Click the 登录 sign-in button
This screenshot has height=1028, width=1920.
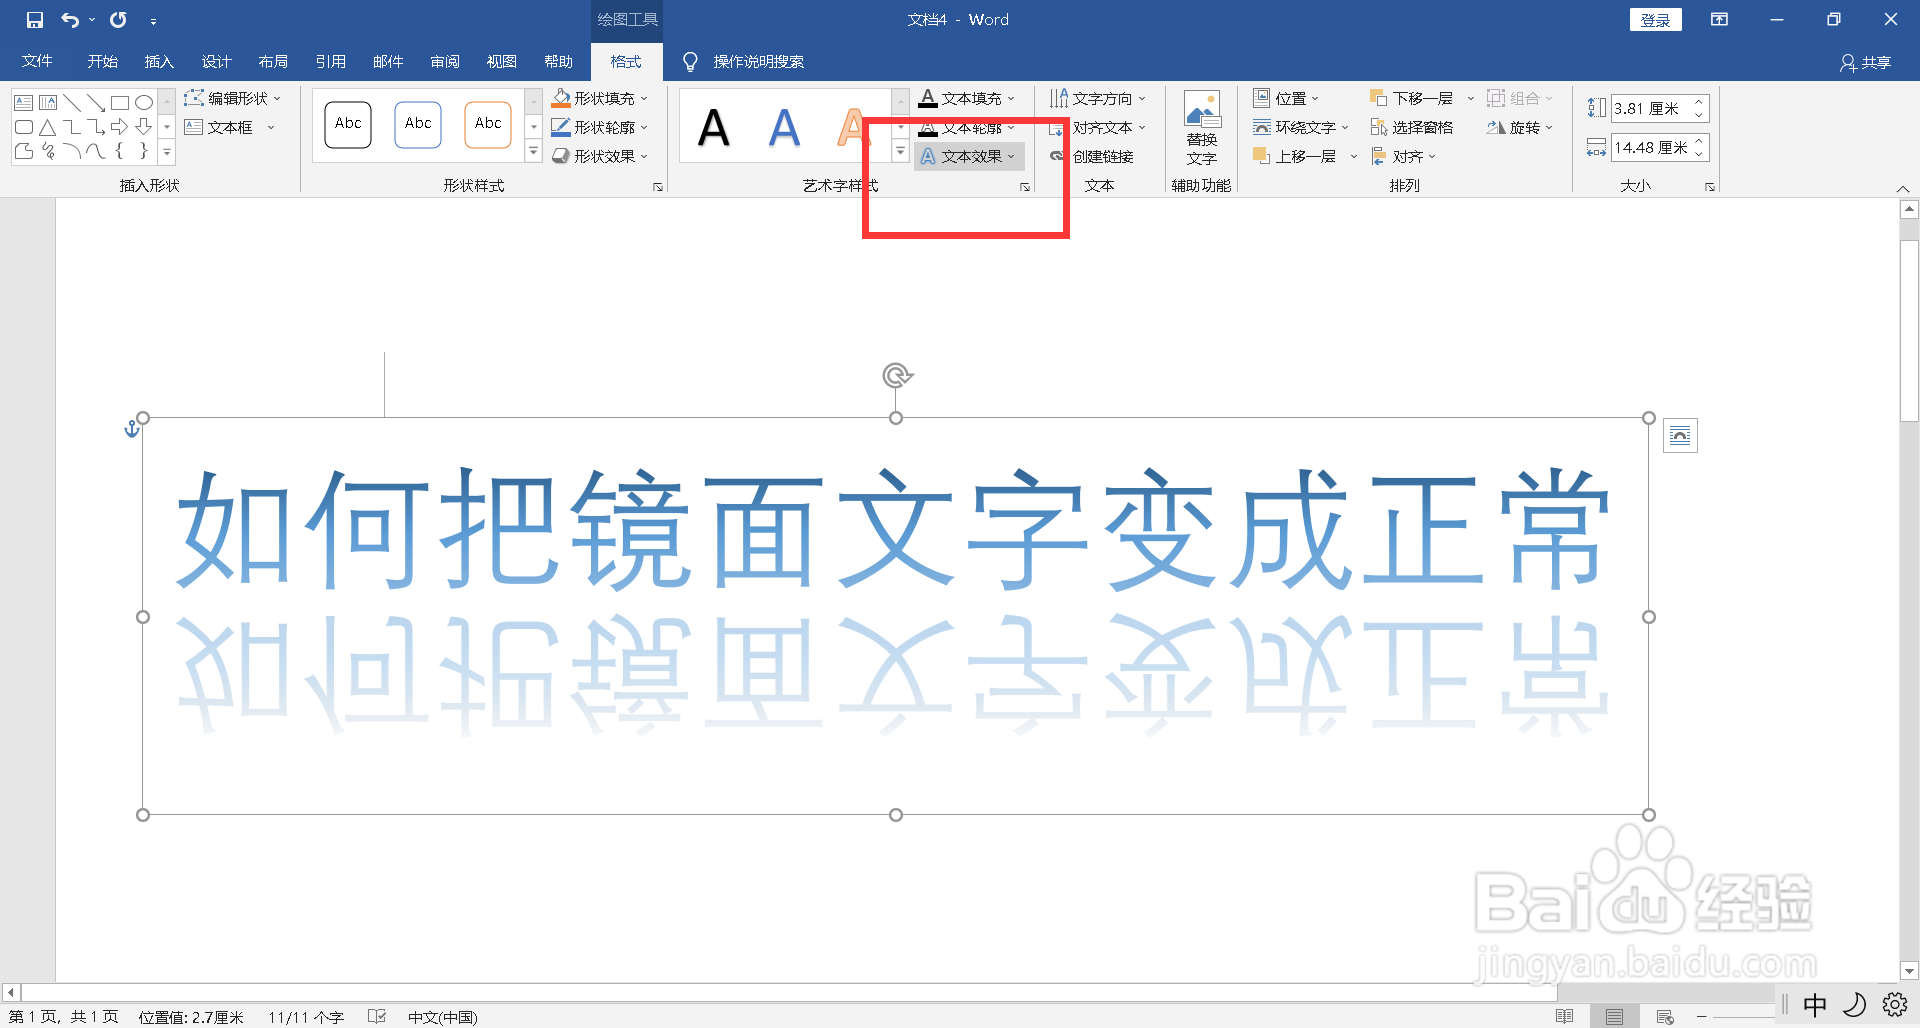point(1656,20)
